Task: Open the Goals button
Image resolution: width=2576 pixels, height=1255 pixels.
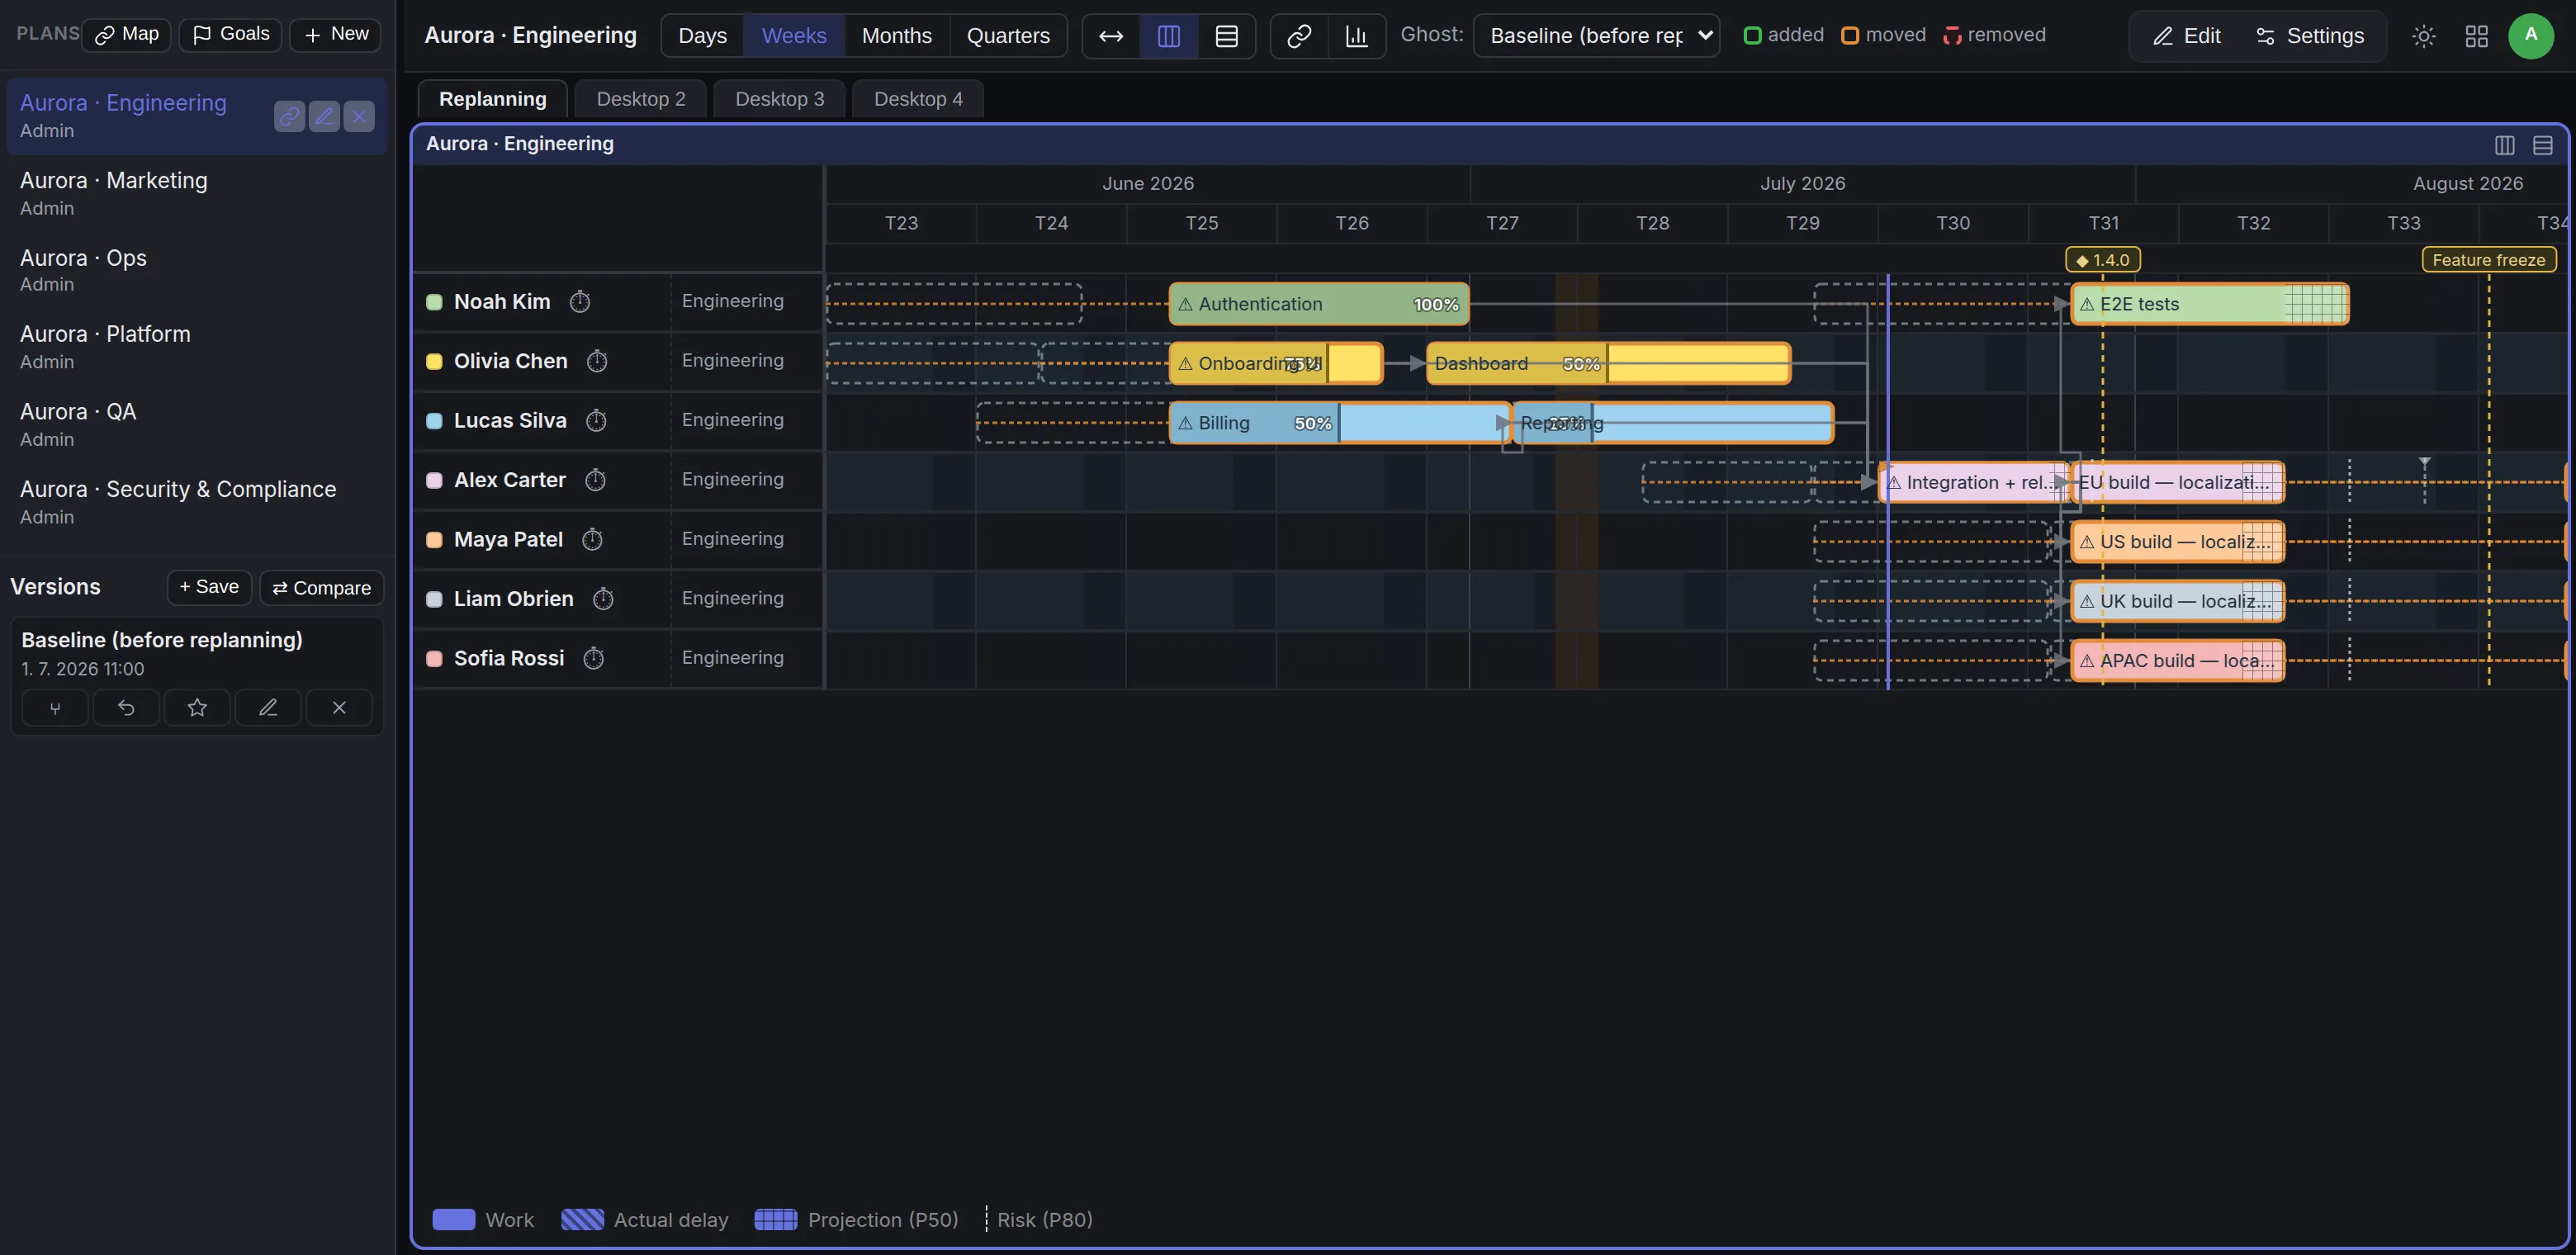Action: [x=230, y=35]
